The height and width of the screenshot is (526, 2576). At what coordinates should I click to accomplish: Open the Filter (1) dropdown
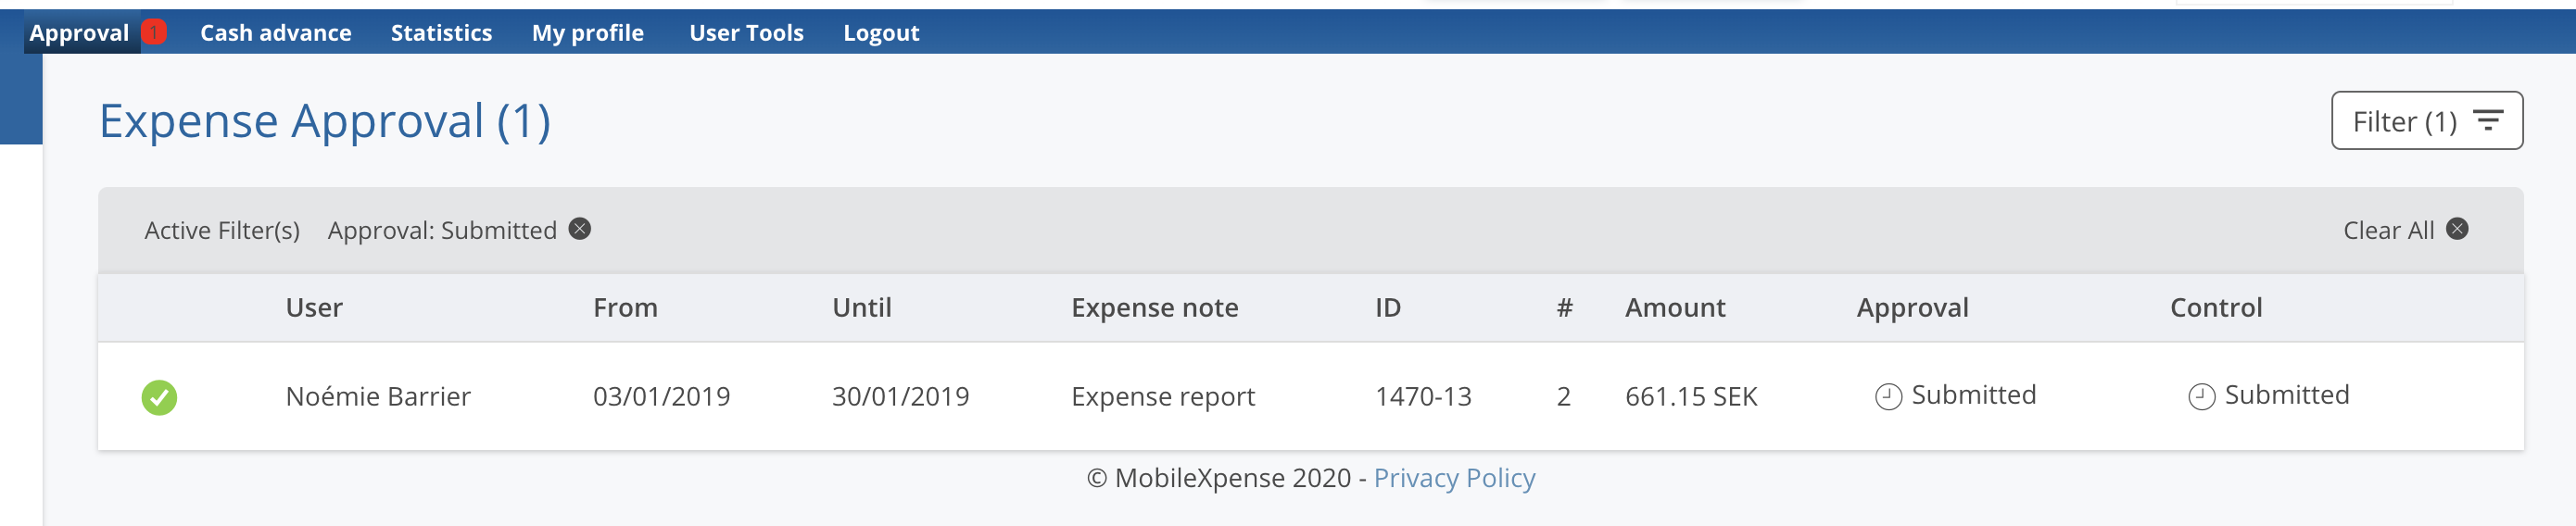[x=2426, y=121]
